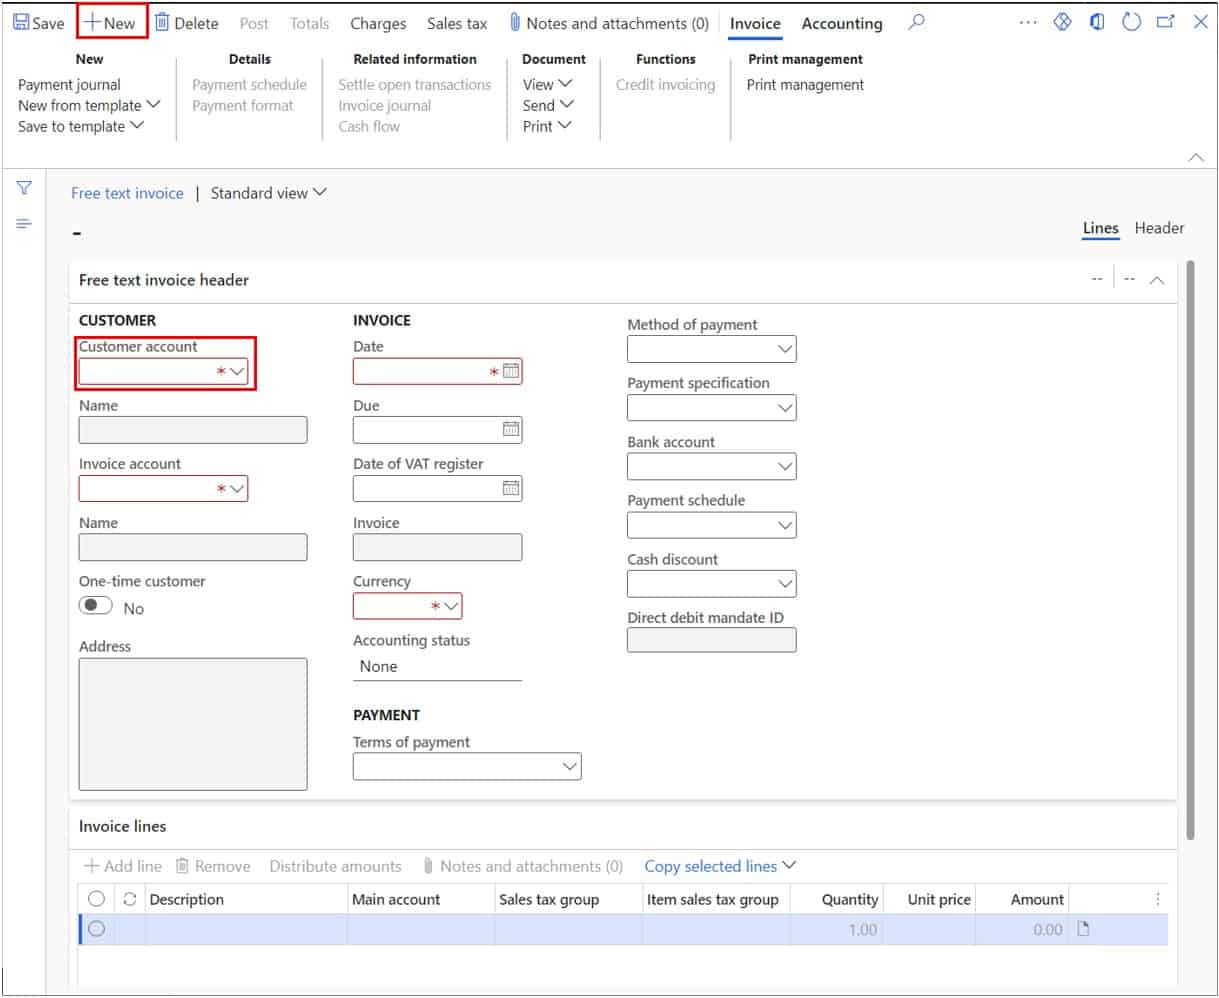Image resolution: width=1219 pixels, height=998 pixels.
Task: Open Print management
Action: pyautogui.click(x=804, y=85)
